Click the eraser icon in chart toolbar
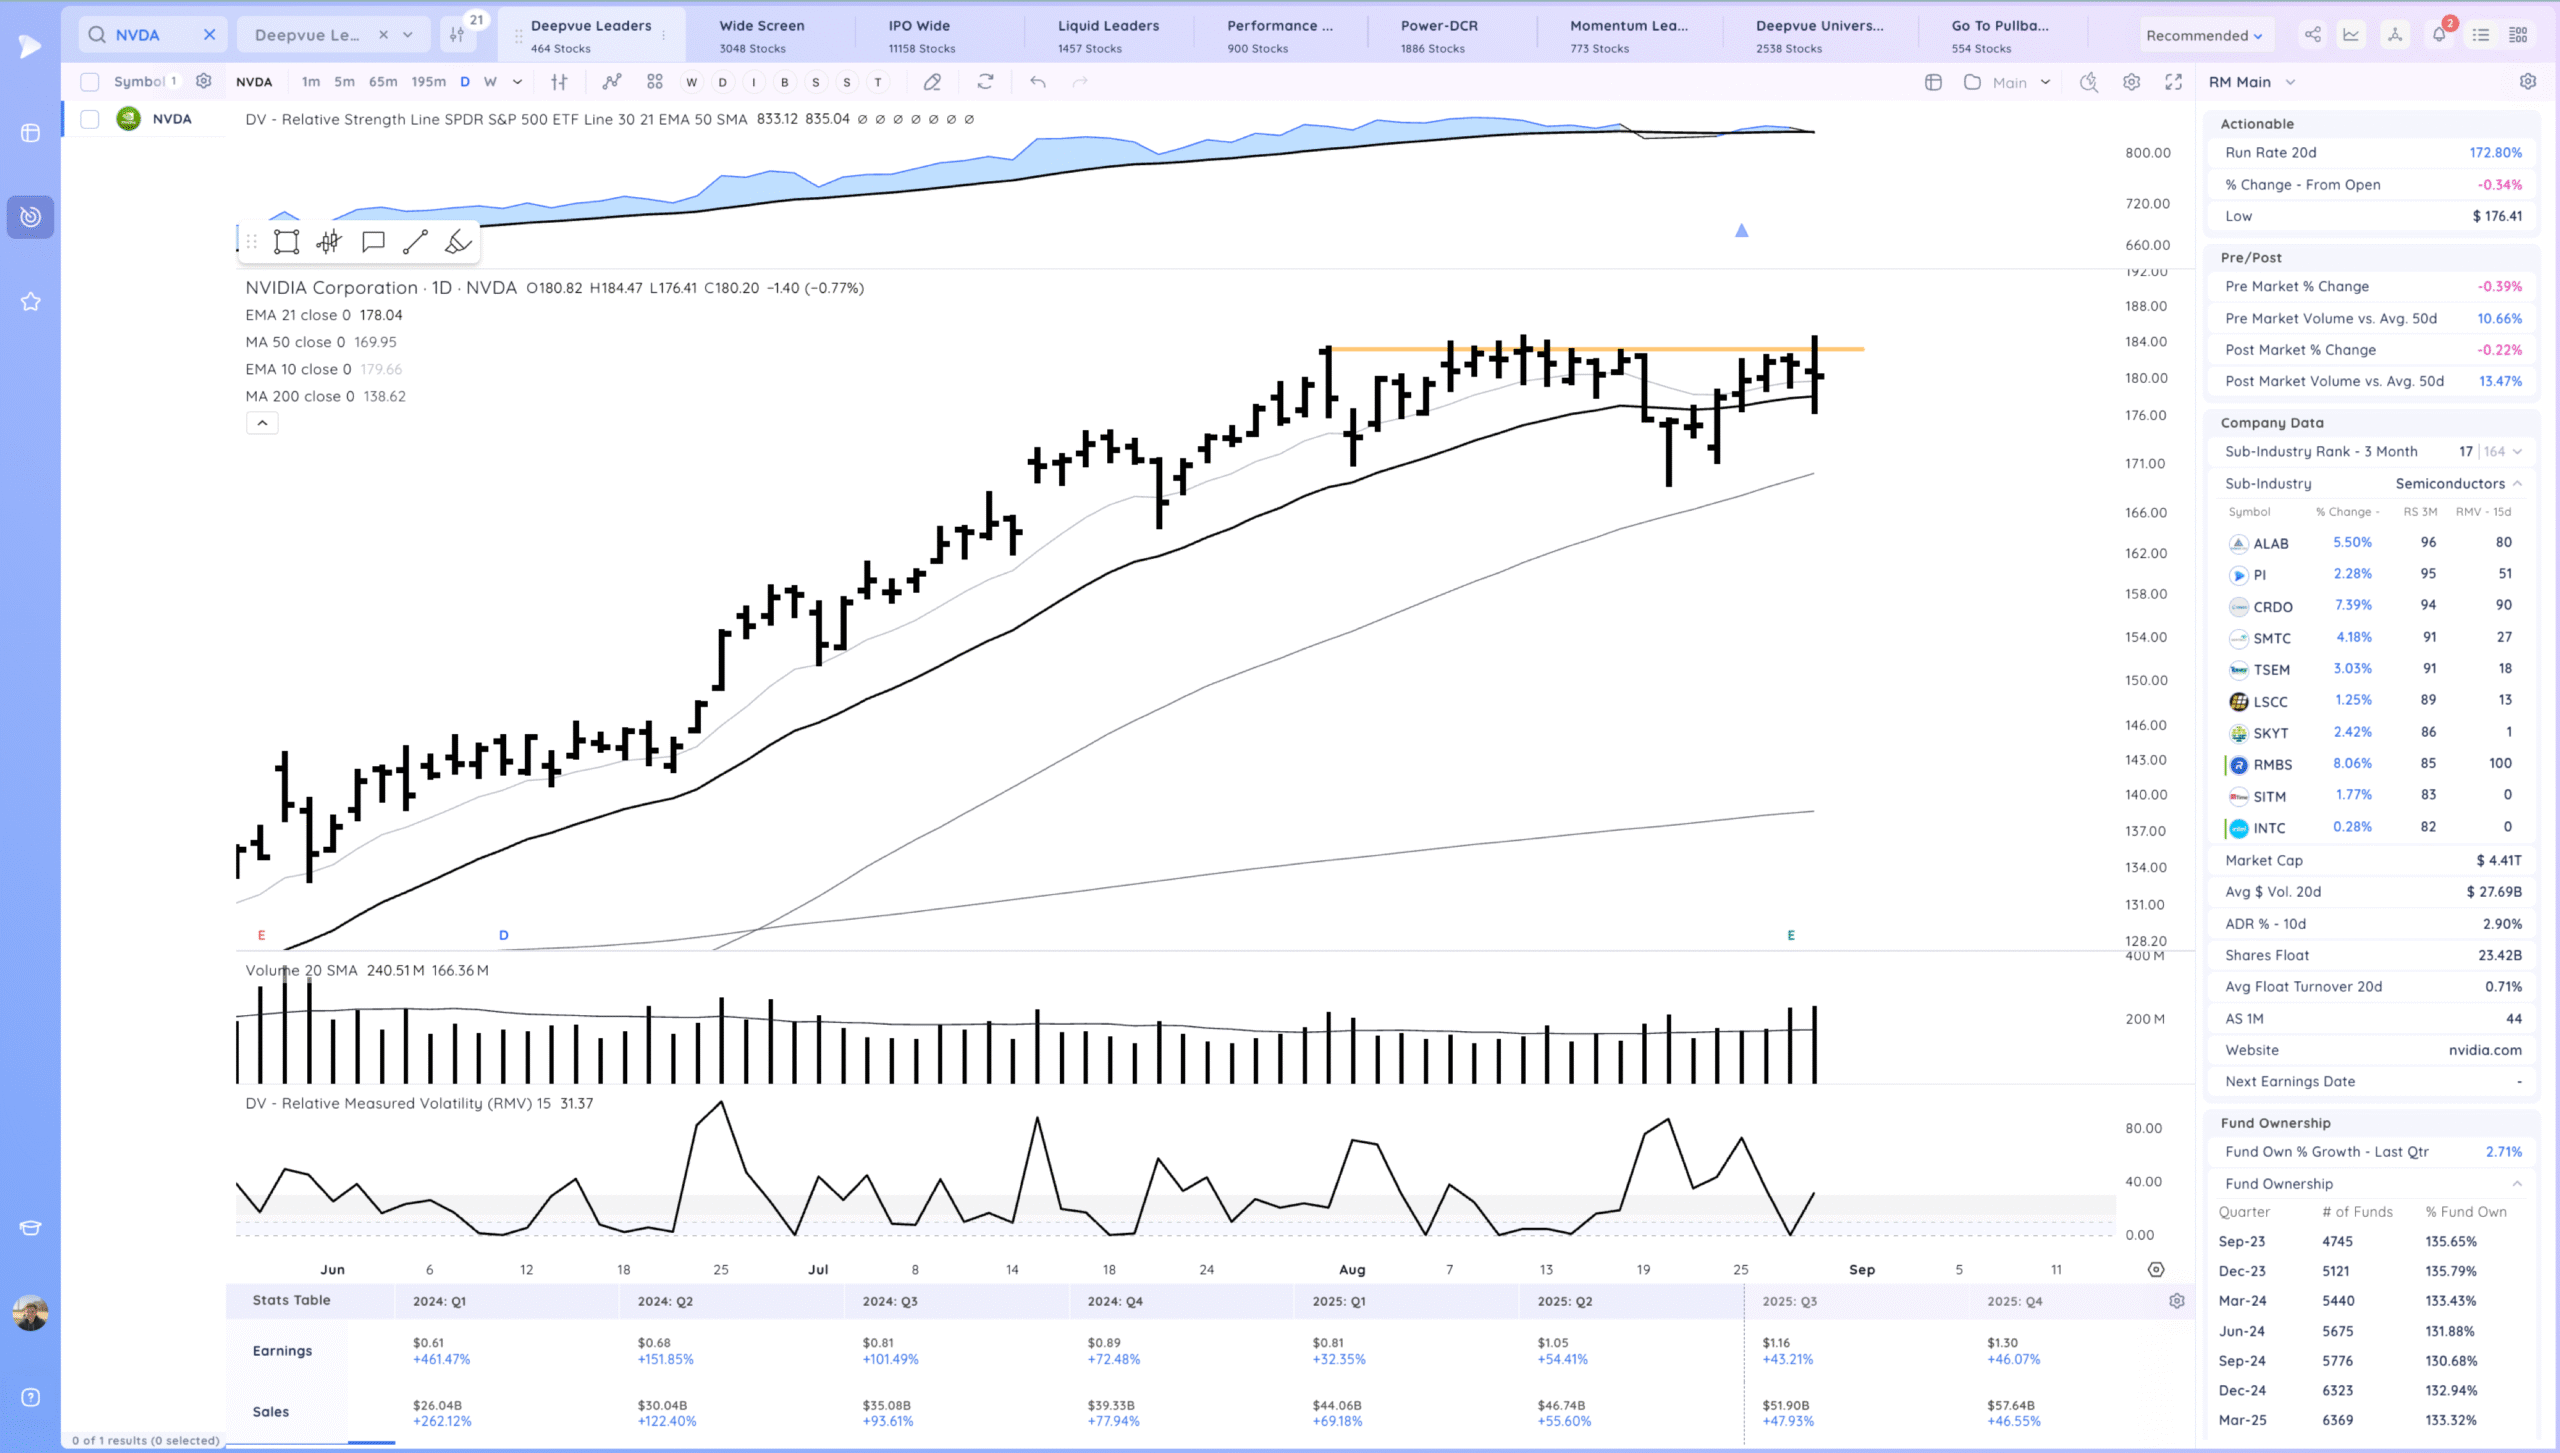Screen dimensions: 2560x1453 point(932,82)
